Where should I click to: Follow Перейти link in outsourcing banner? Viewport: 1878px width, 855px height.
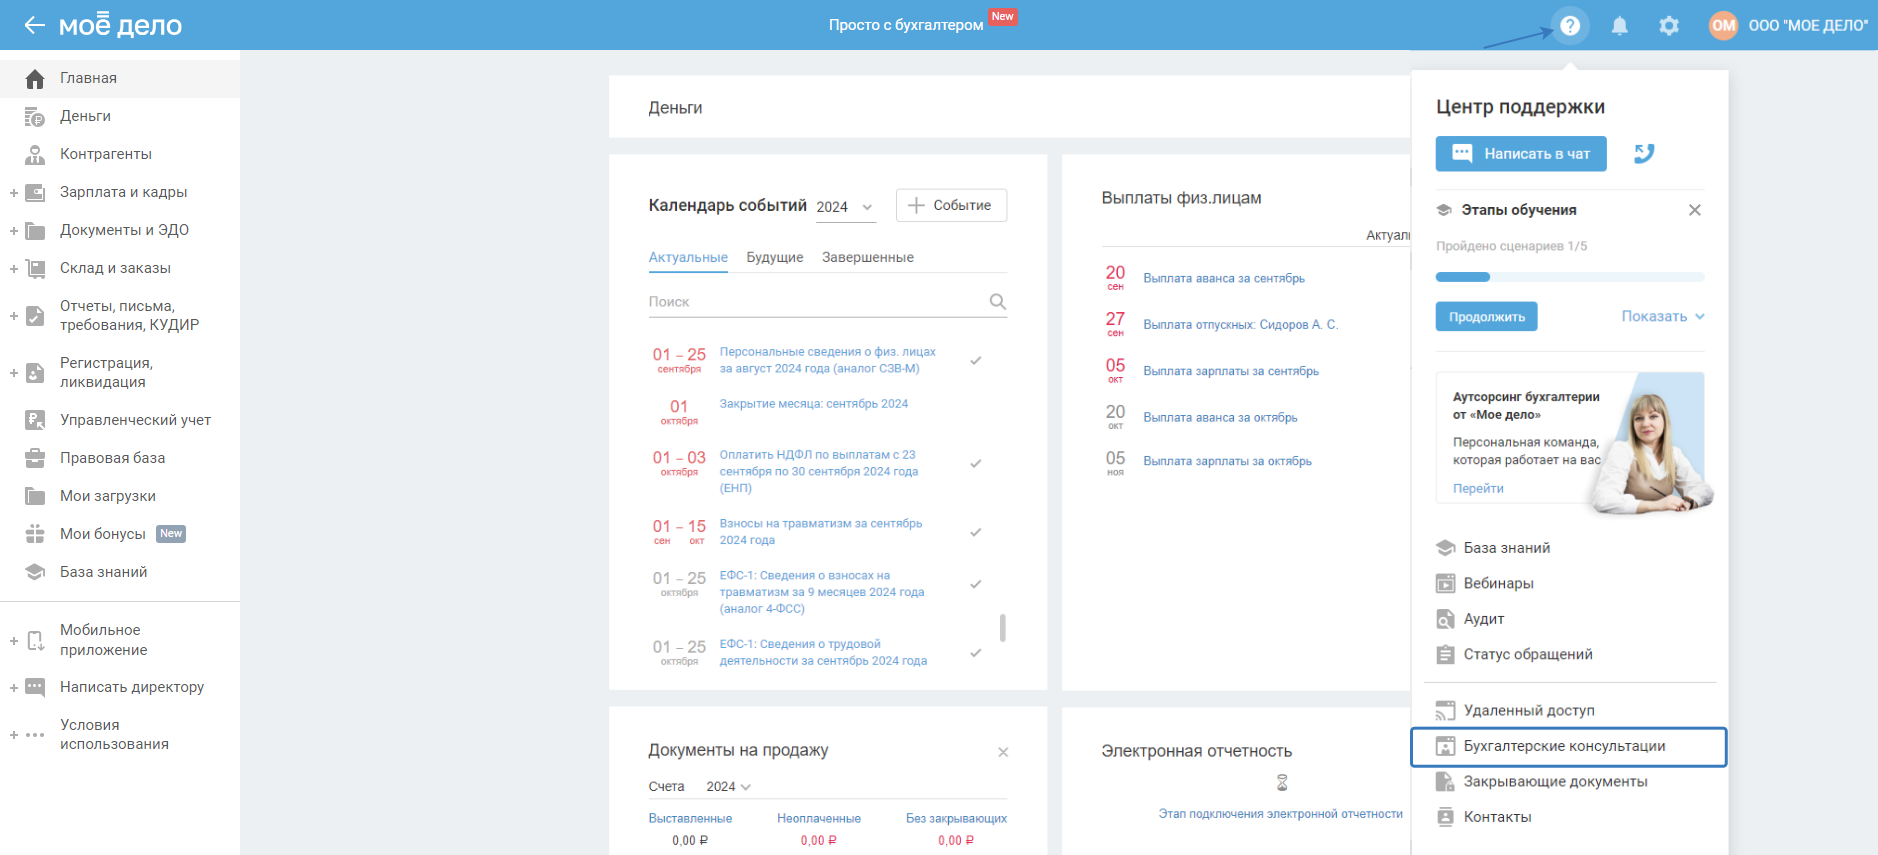coord(1478,488)
